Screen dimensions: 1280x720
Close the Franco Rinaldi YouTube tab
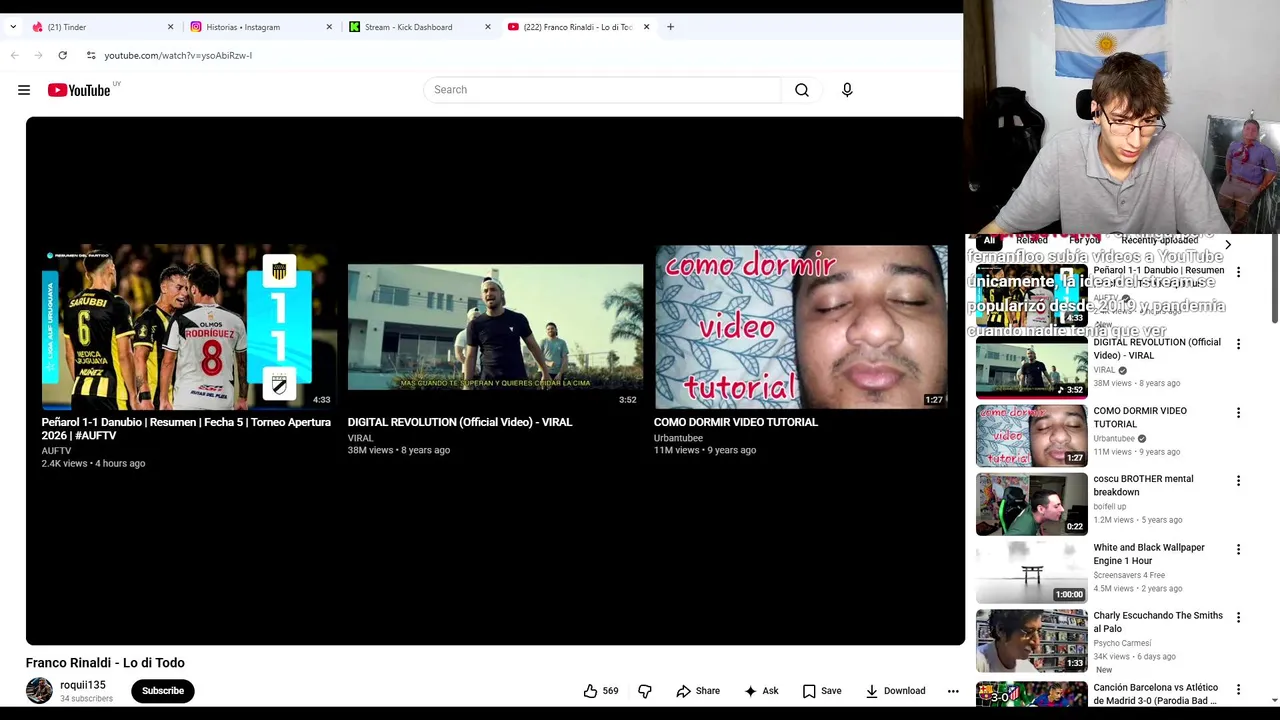click(x=646, y=27)
